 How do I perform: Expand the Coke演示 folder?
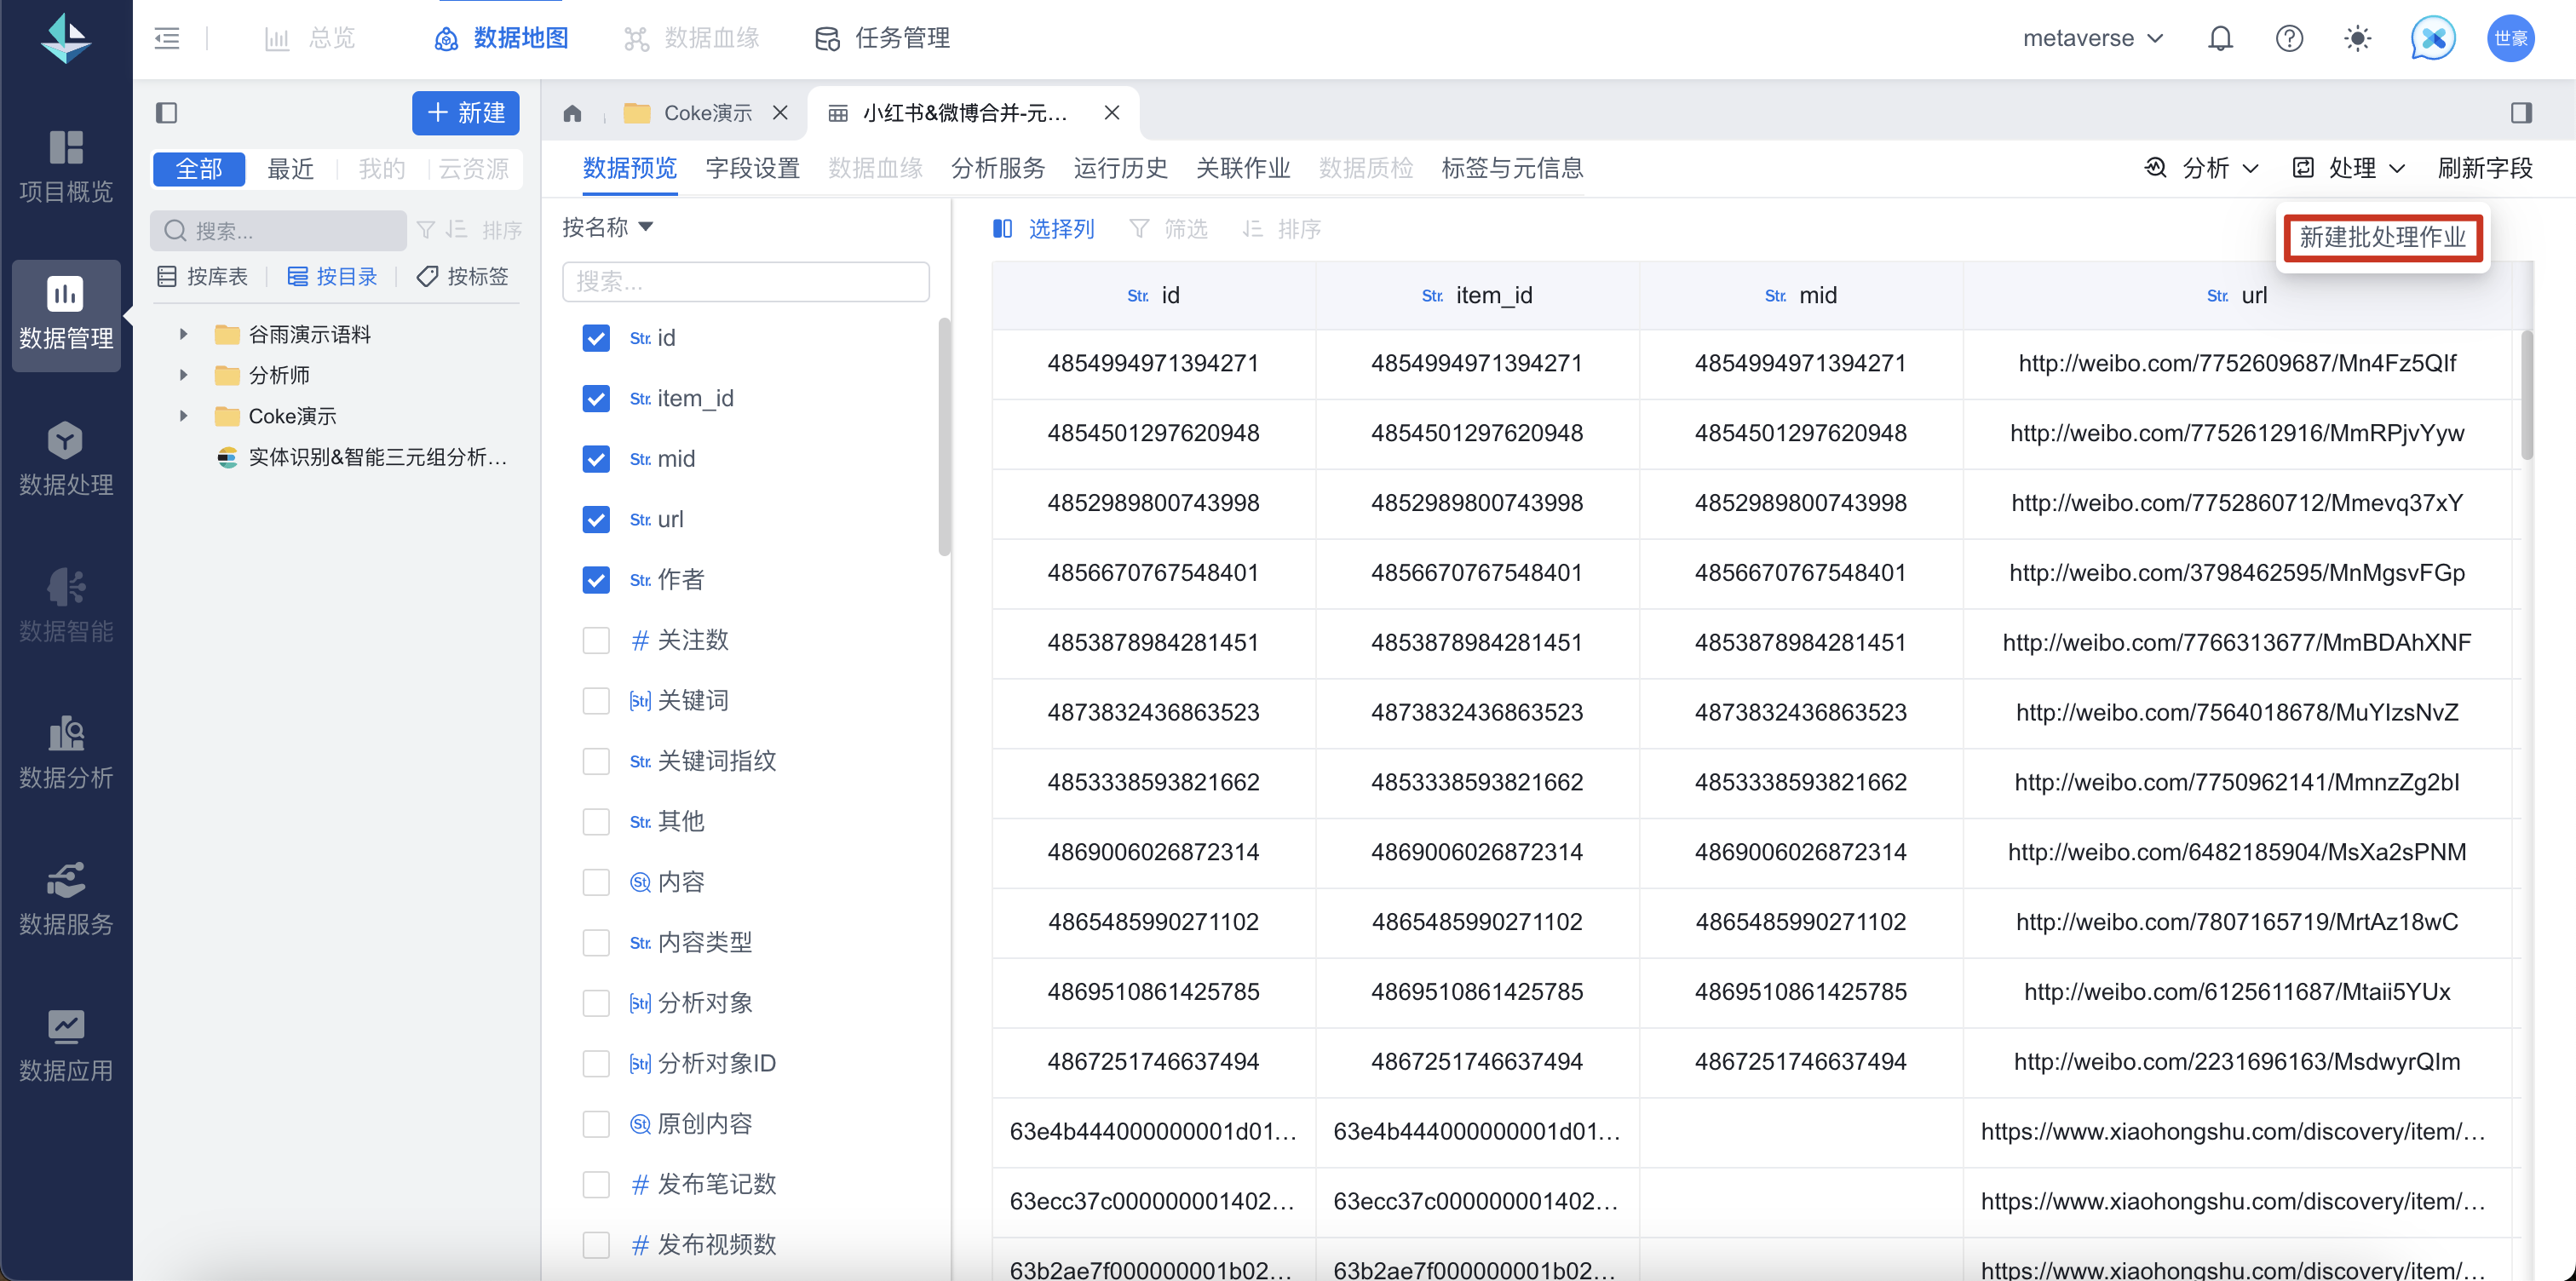(183, 416)
